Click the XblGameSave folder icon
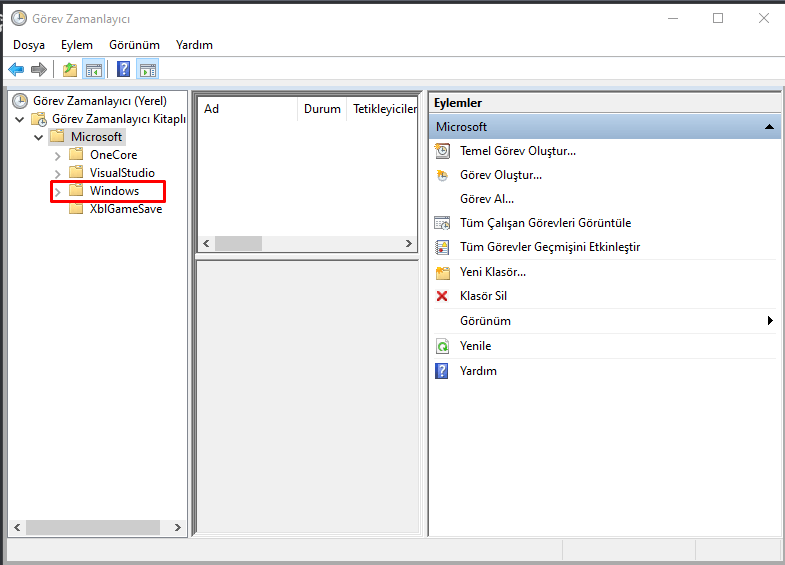Image resolution: width=785 pixels, height=565 pixels. 76,208
